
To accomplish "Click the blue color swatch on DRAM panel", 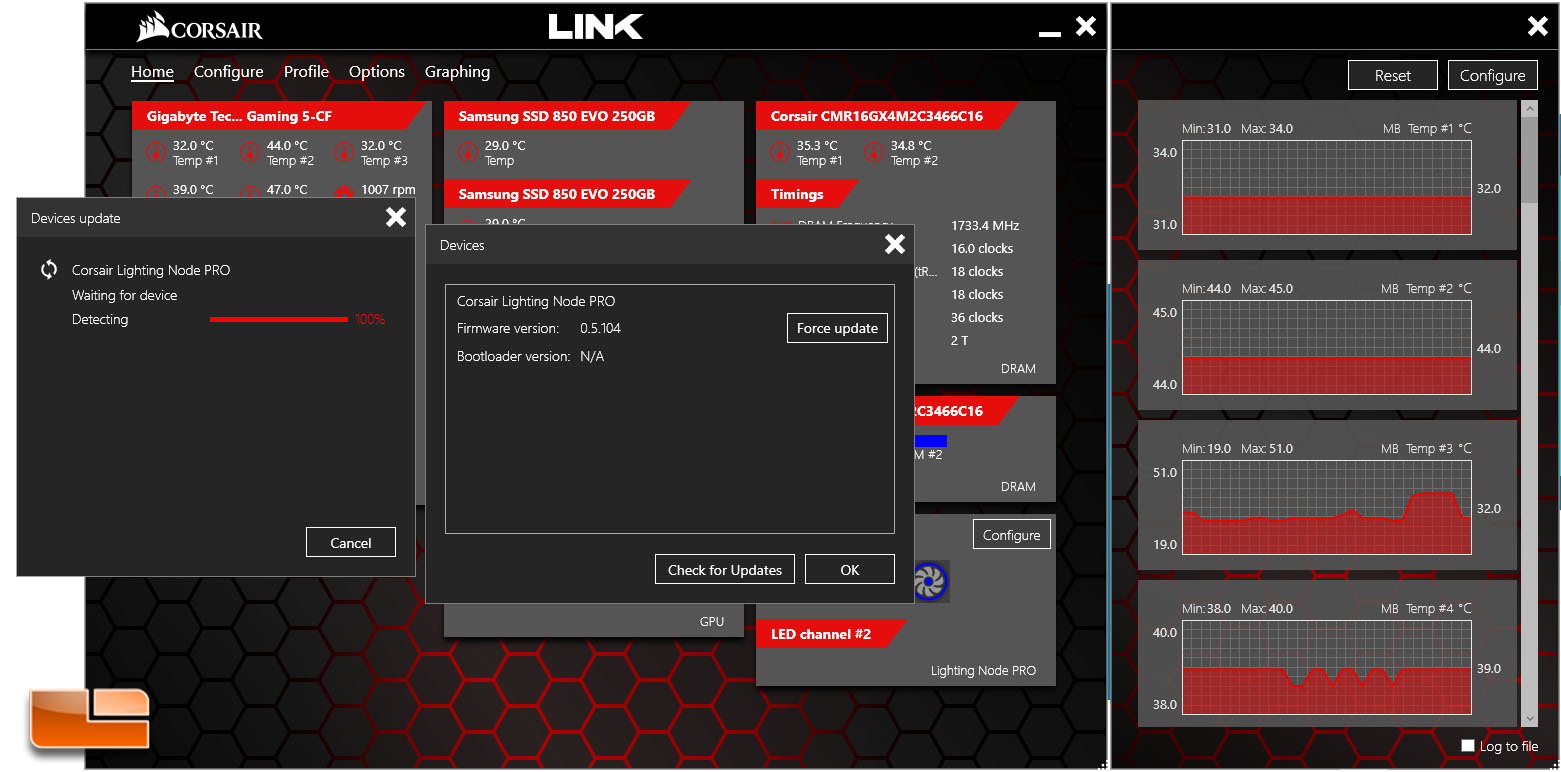I will (x=931, y=440).
